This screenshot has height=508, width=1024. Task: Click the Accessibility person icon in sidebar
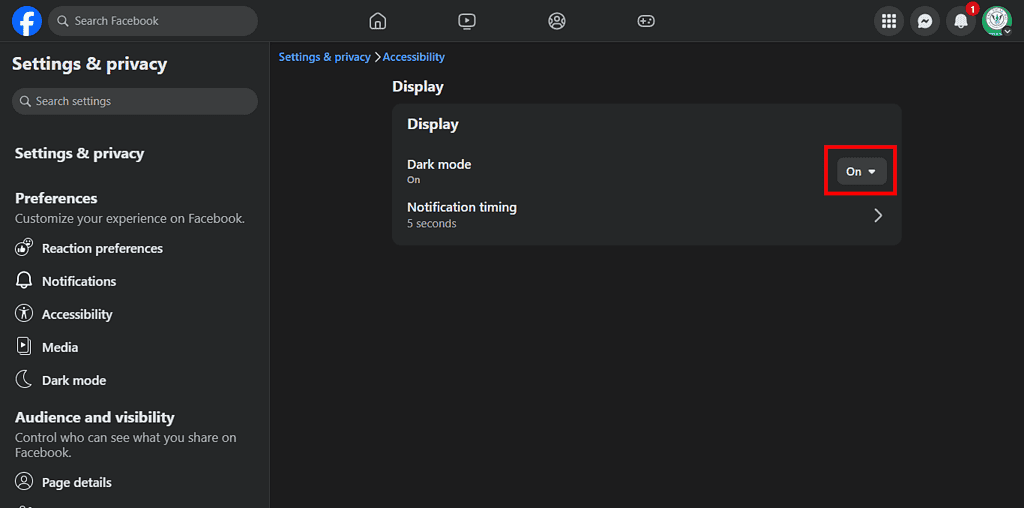(x=24, y=313)
